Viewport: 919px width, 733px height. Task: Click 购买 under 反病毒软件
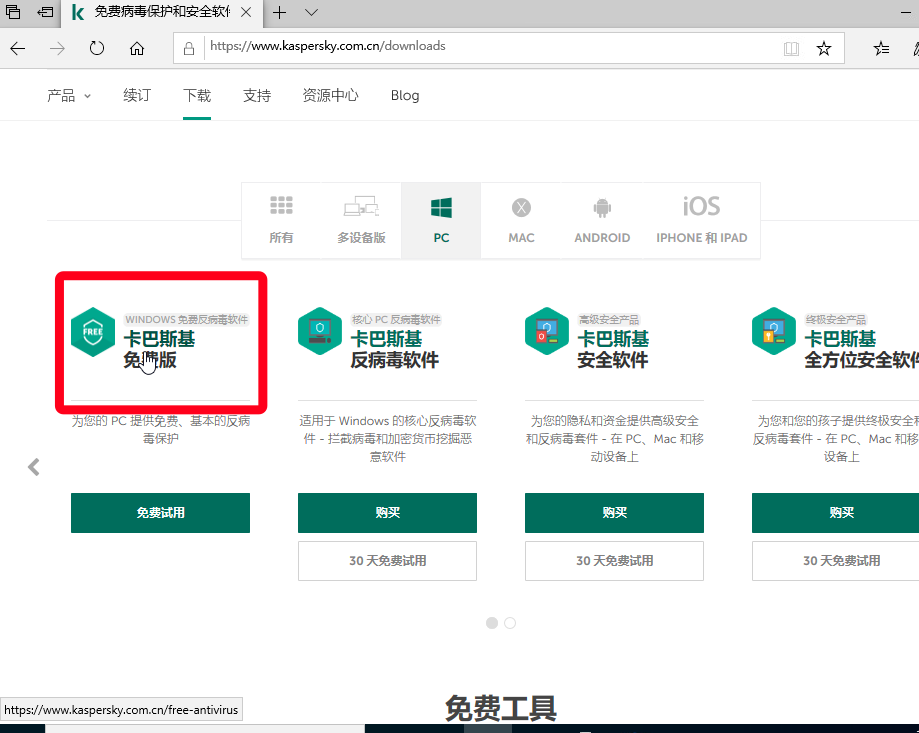(x=387, y=513)
